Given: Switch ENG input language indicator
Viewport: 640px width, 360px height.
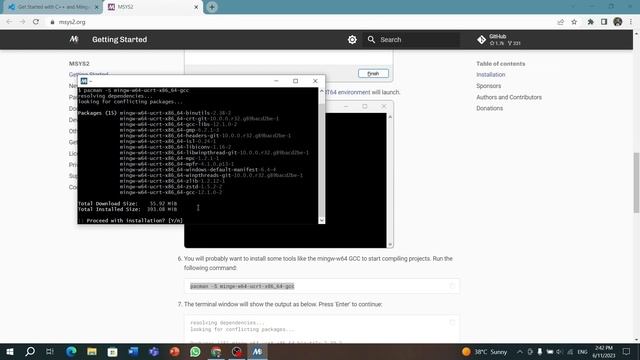Looking at the screenshot, I should pos(582,351).
